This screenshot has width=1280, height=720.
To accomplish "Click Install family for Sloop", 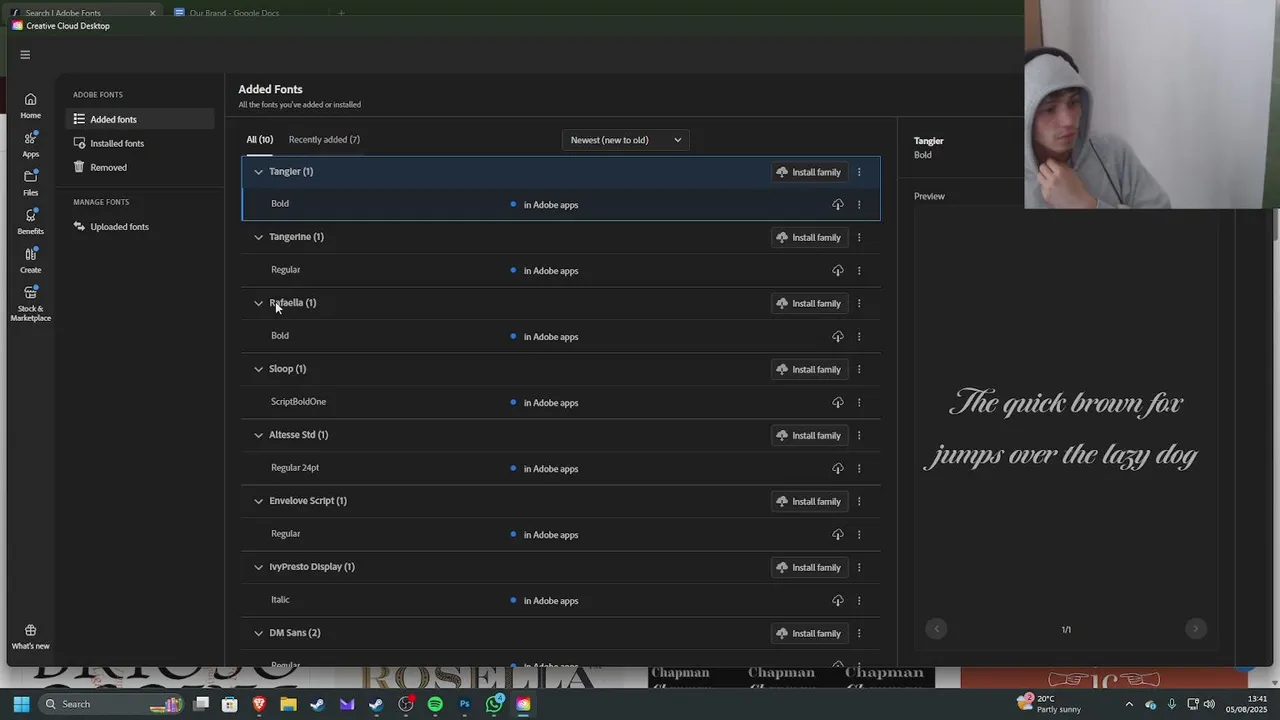I will [x=809, y=369].
